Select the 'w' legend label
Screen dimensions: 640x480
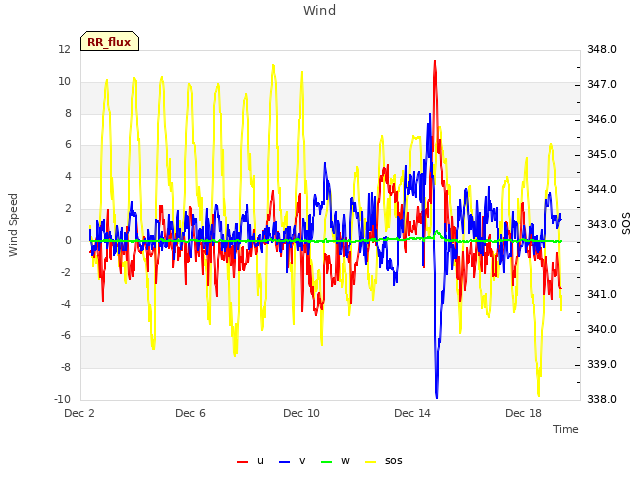345,461
